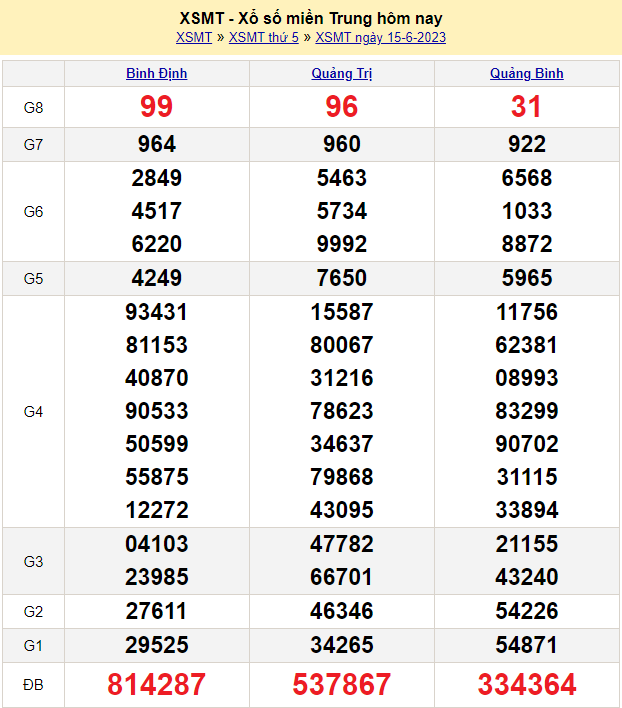This screenshot has width=622, height=708.
Task: Click G4 number 31115
Action: click(527, 477)
